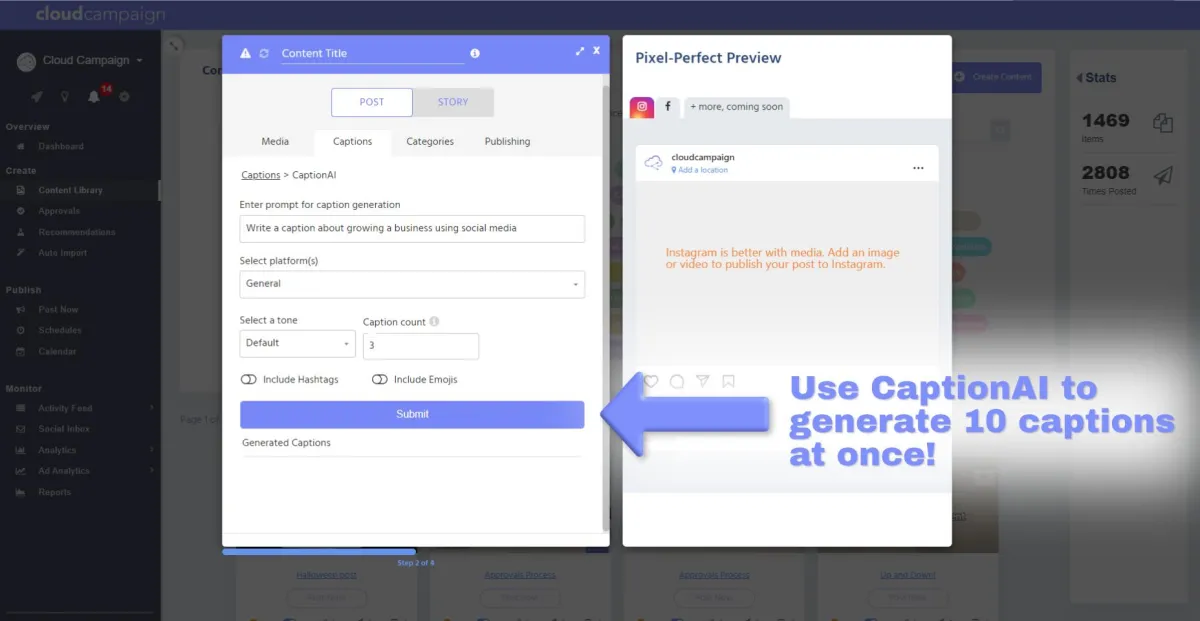Select the Facebook preview icon
Screen dimensions: 1200x621
click(668, 107)
